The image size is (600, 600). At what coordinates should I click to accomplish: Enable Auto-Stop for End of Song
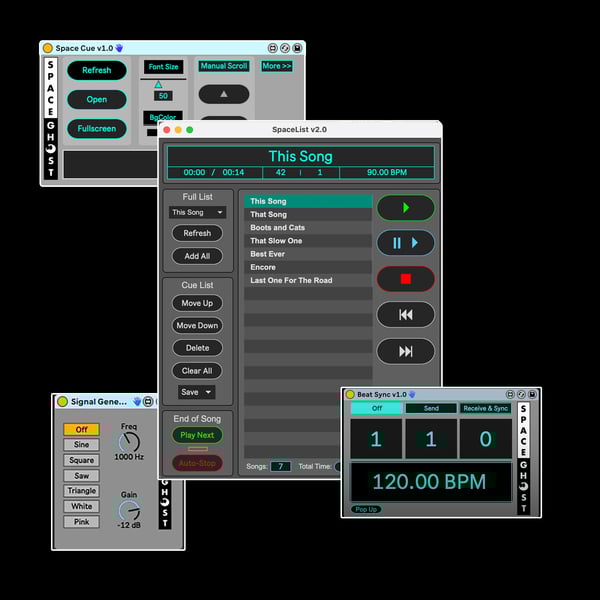click(197, 463)
